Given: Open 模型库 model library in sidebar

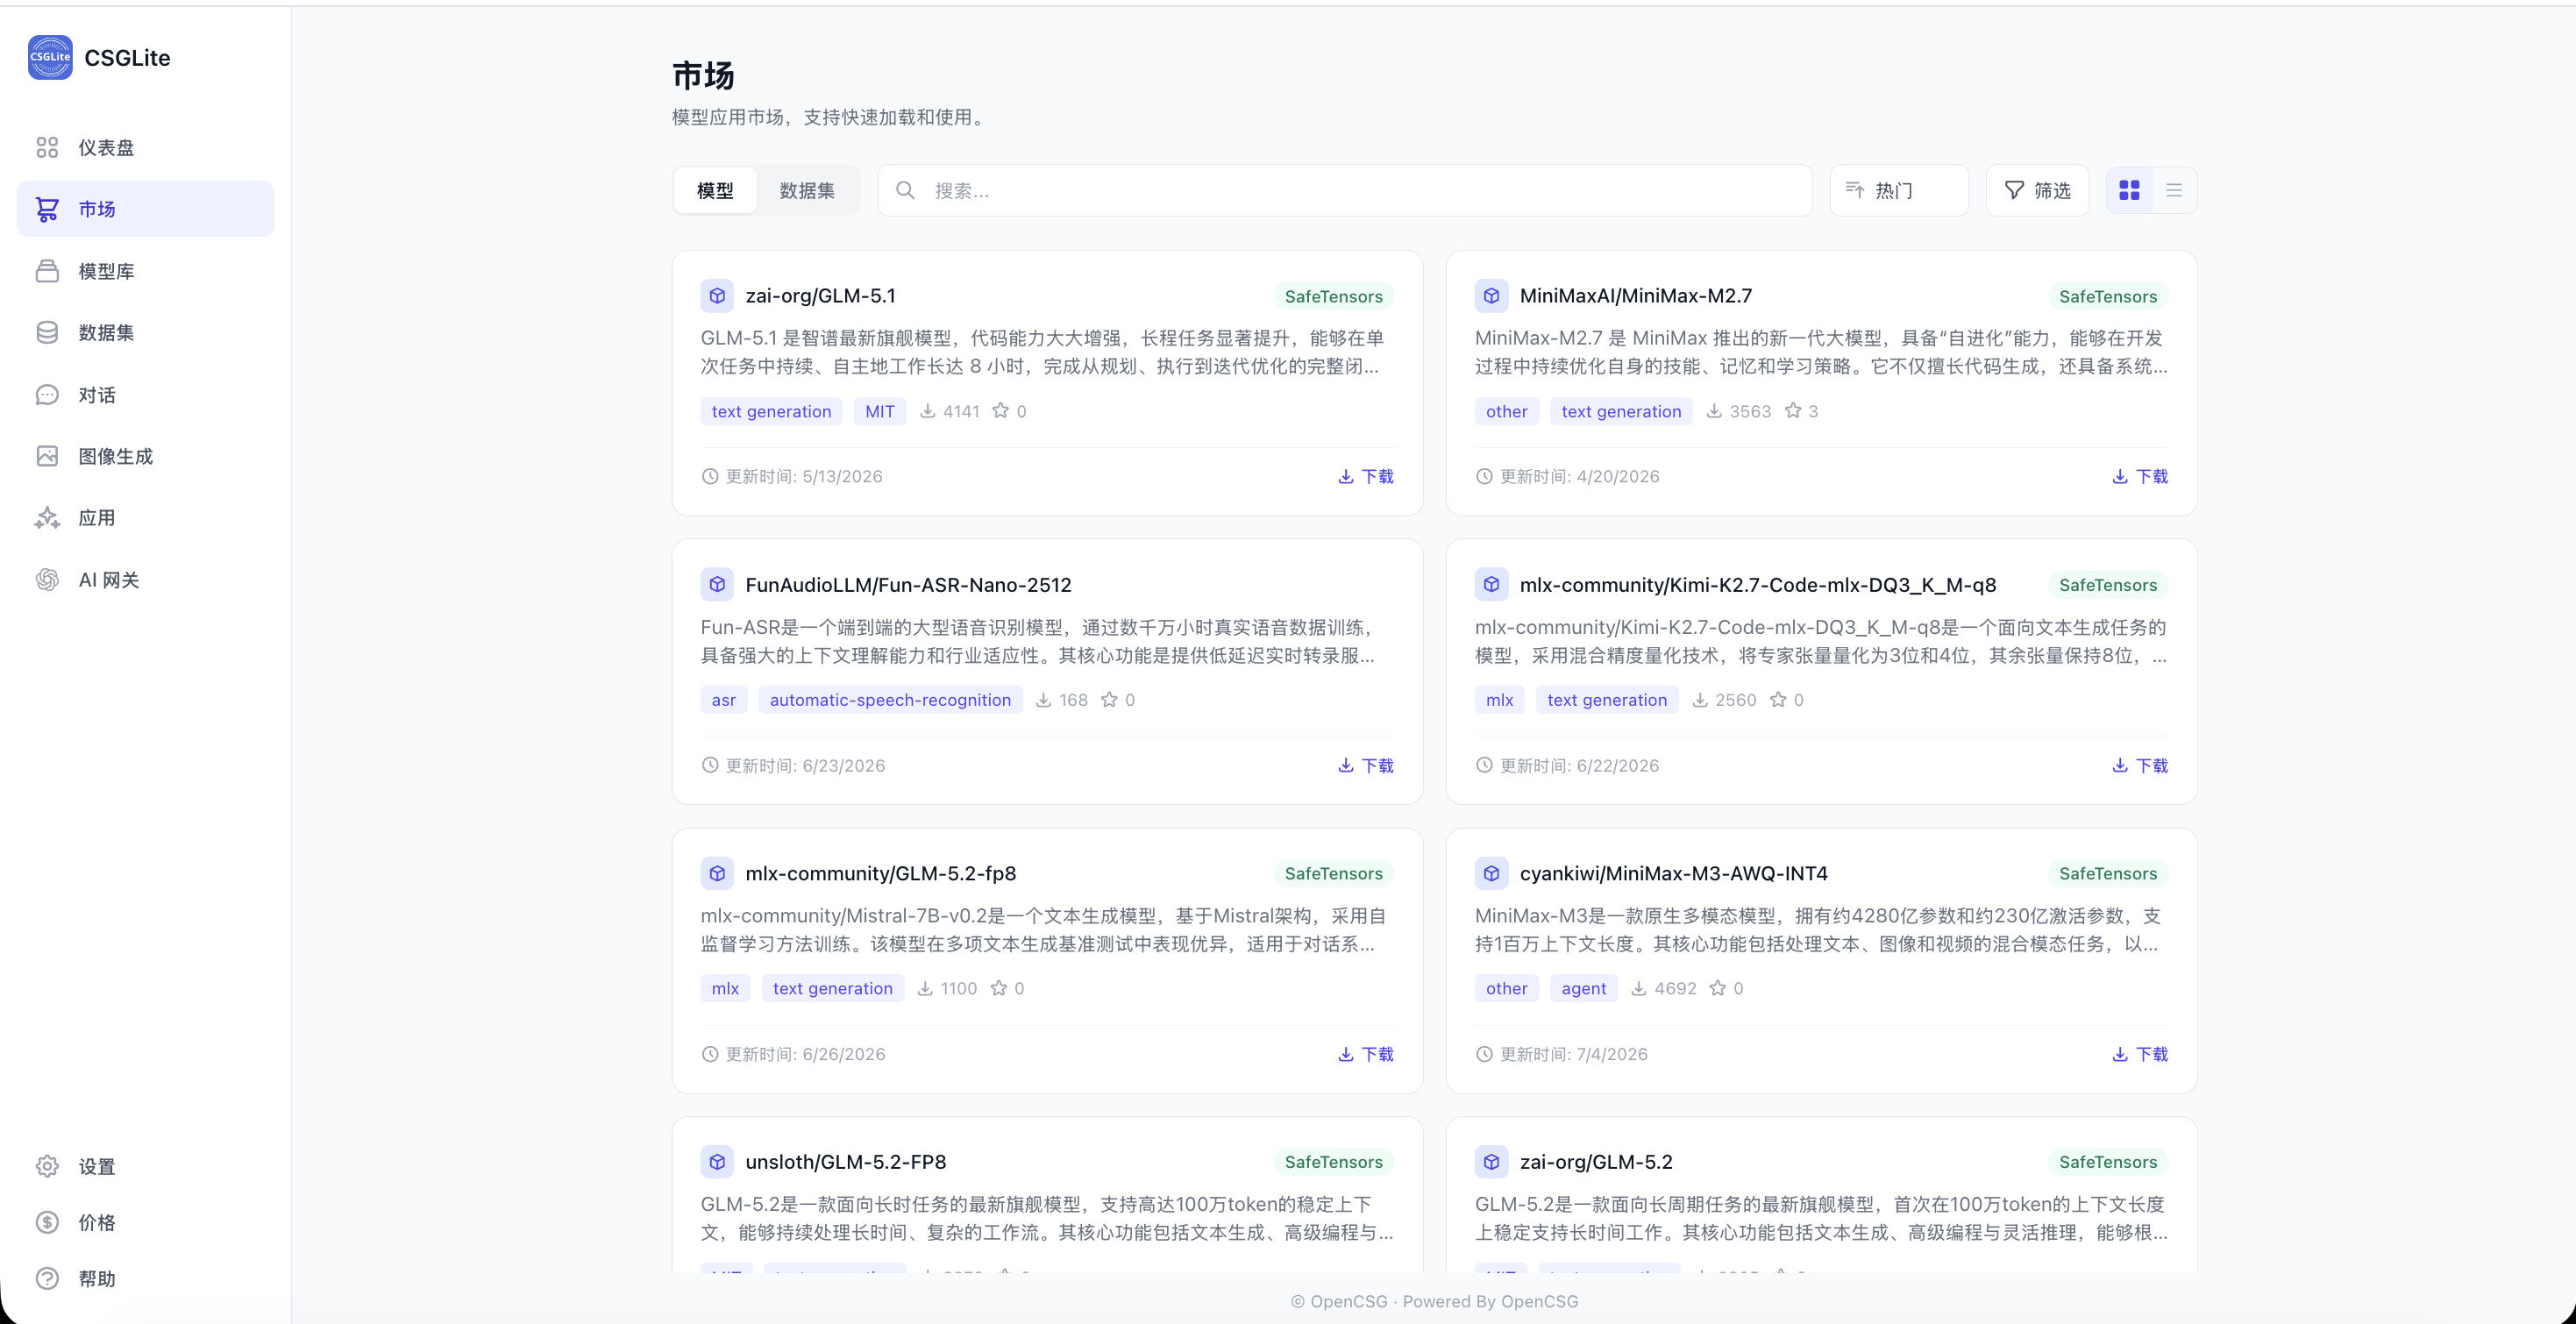Looking at the screenshot, I should coord(145,271).
